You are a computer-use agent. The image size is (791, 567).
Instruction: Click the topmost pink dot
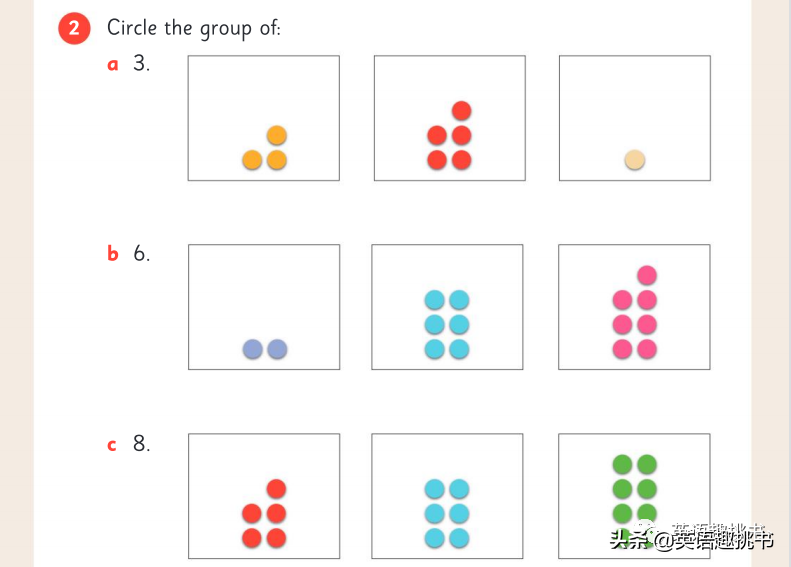tap(647, 275)
